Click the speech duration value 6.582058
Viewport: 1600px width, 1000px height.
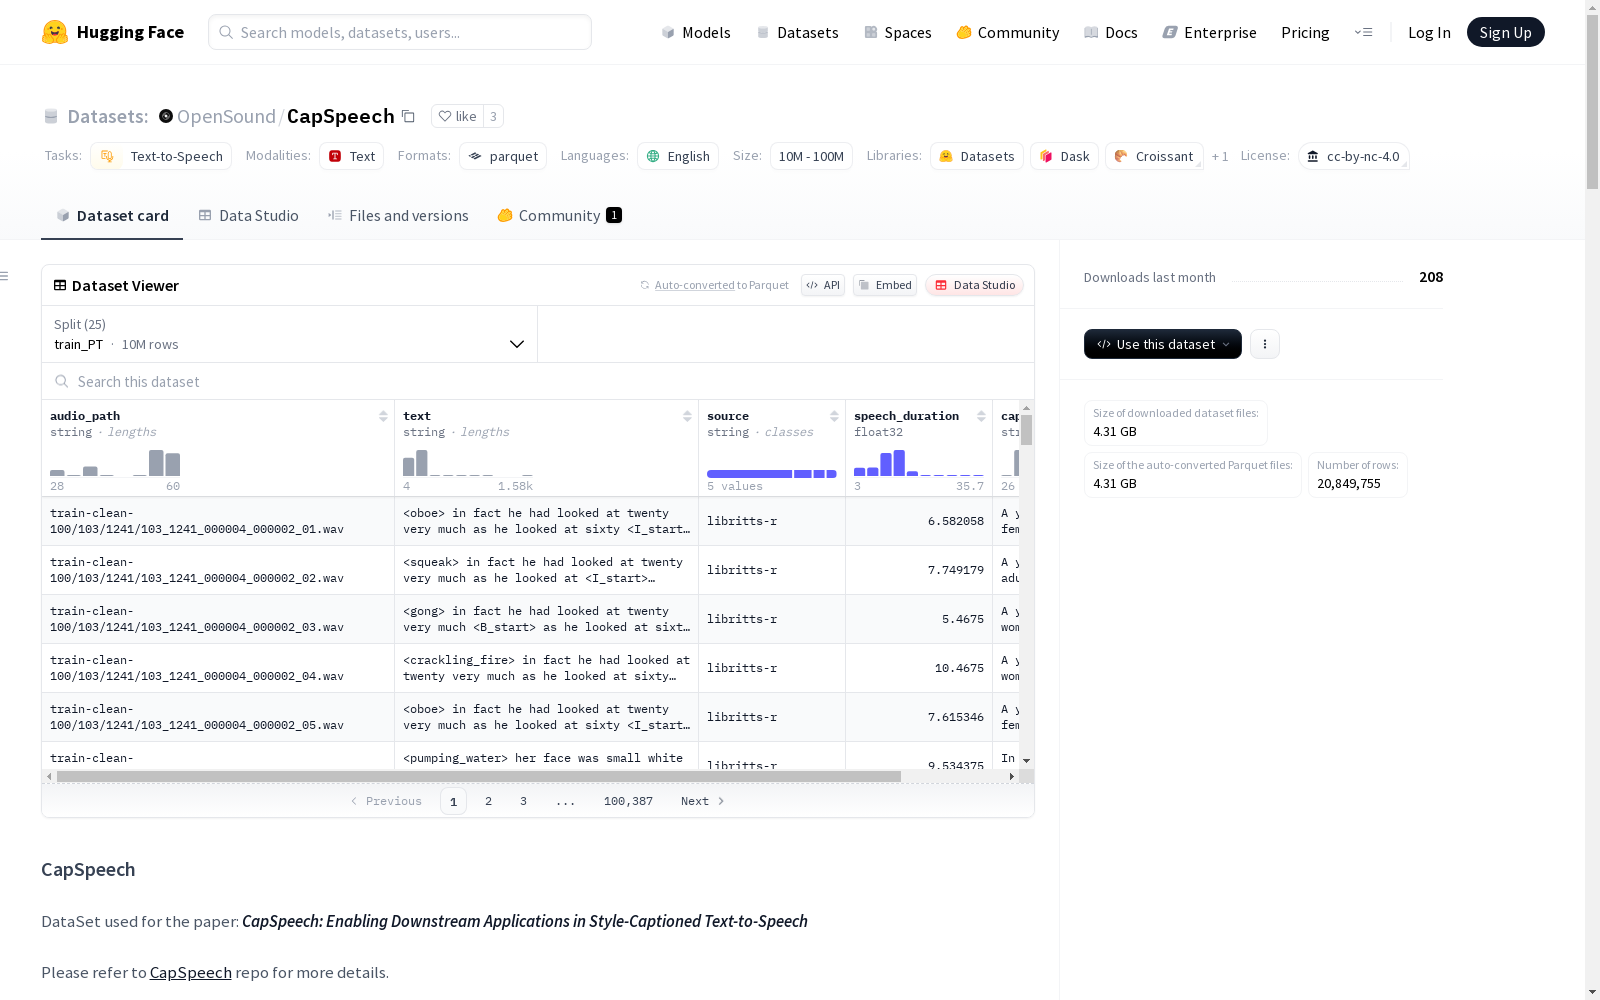(x=956, y=521)
